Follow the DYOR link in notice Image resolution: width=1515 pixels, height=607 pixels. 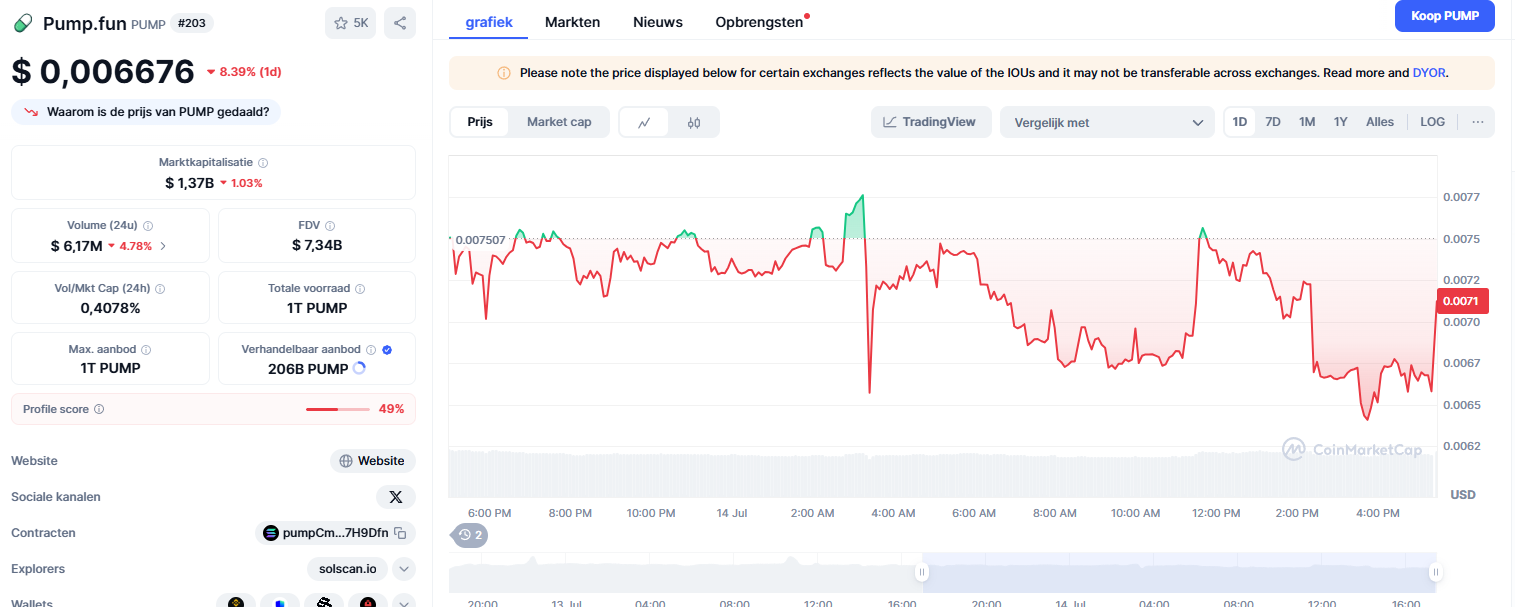click(1428, 73)
